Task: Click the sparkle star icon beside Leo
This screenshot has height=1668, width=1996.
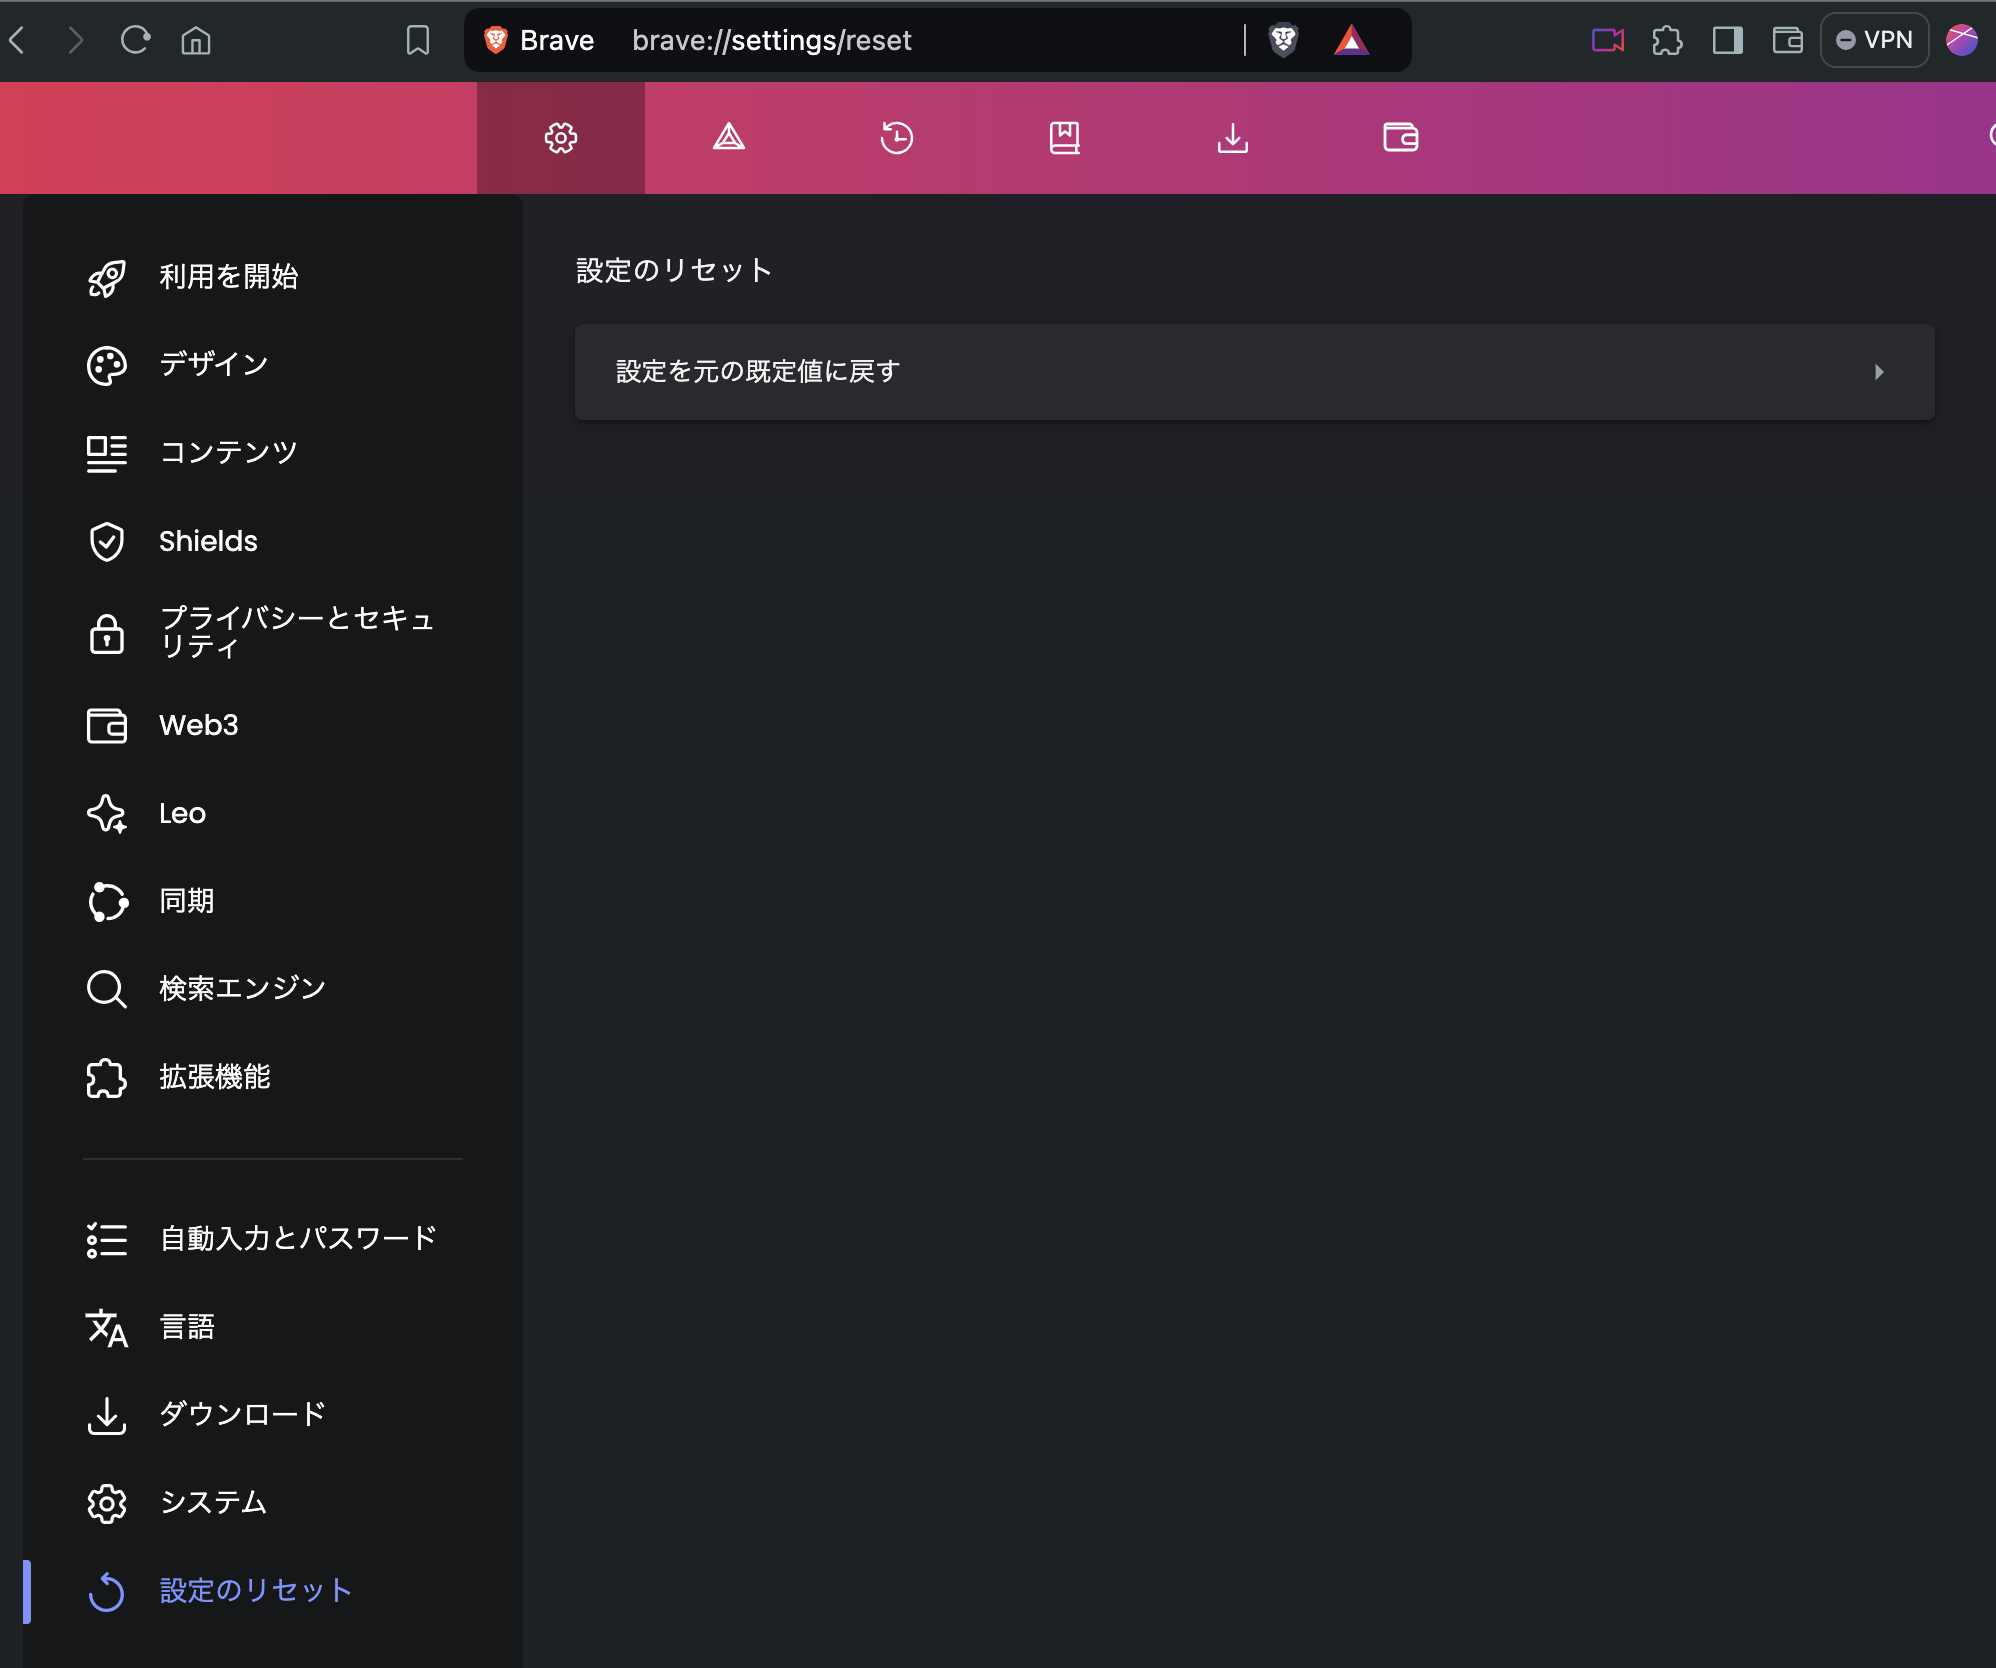Action: [107, 814]
